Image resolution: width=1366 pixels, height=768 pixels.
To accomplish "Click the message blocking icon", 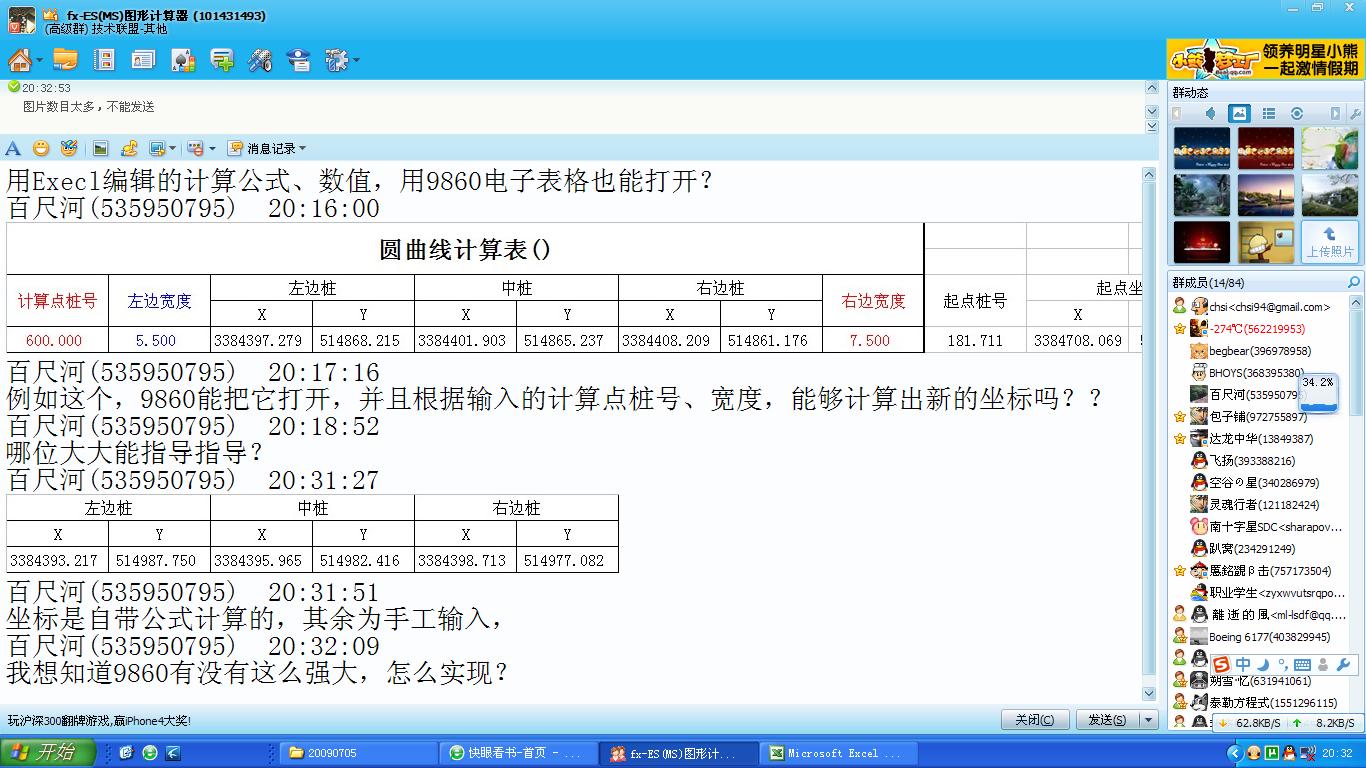I will [x=195, y=148].
